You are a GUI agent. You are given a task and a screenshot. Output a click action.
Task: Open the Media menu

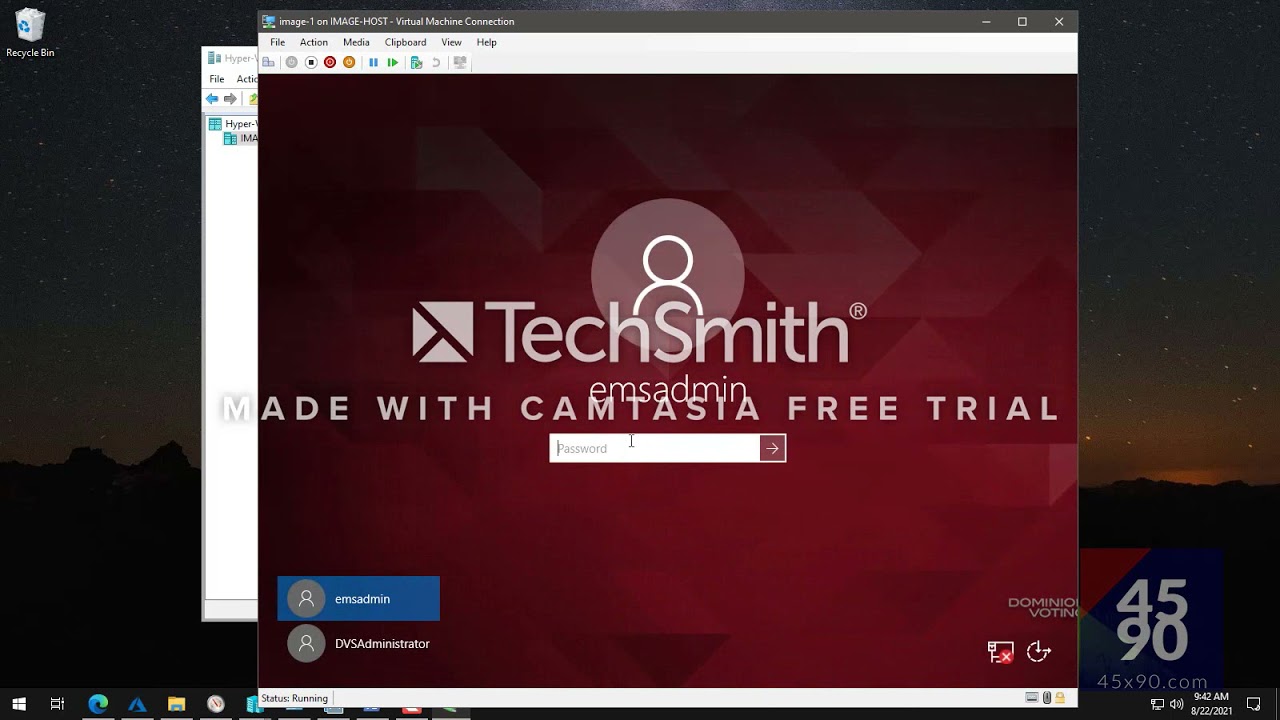click(x=356, y=42)
